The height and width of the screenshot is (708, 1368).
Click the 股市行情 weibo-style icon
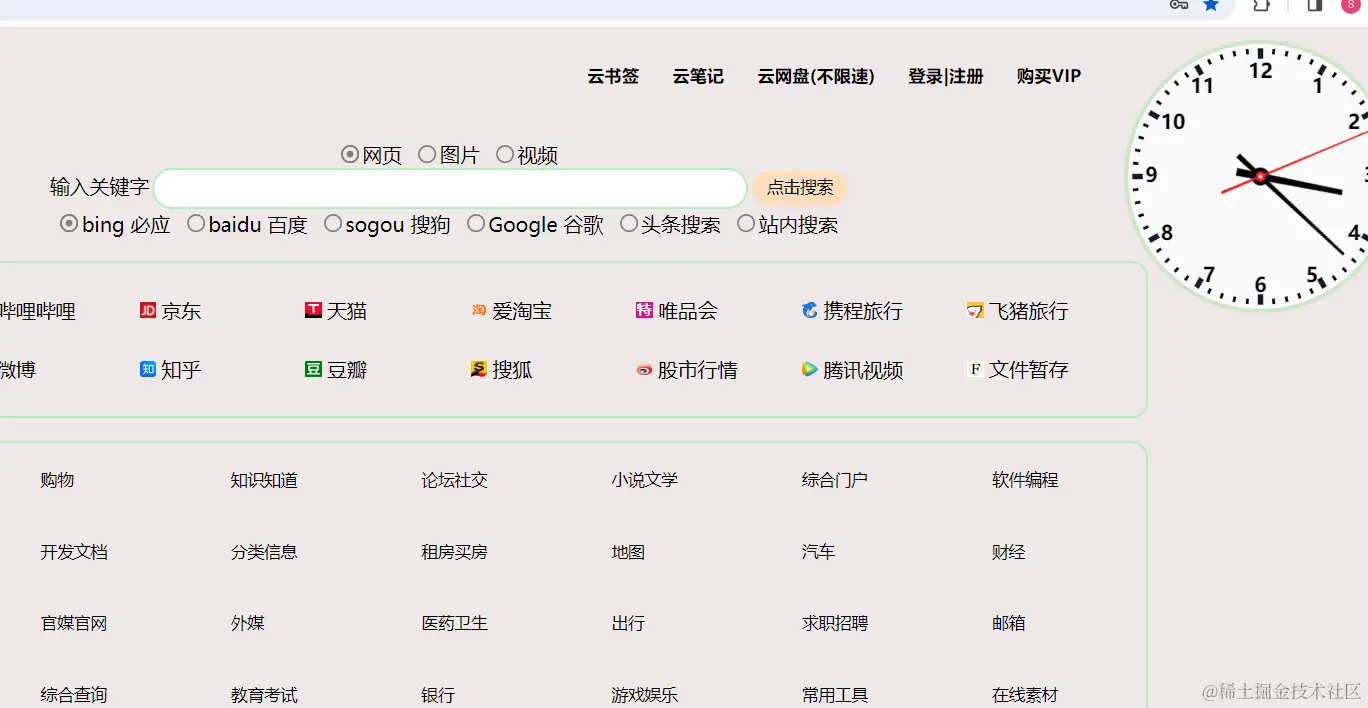(x=644, y=370)
